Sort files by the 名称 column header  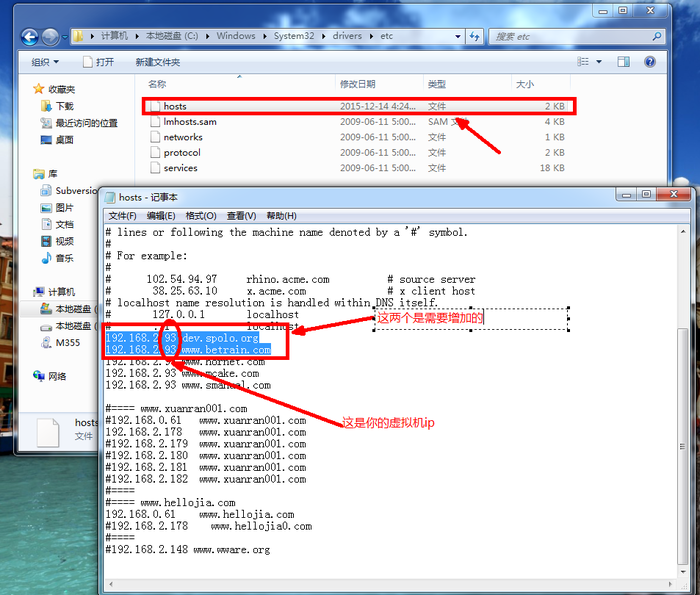[x=157, y=84]
